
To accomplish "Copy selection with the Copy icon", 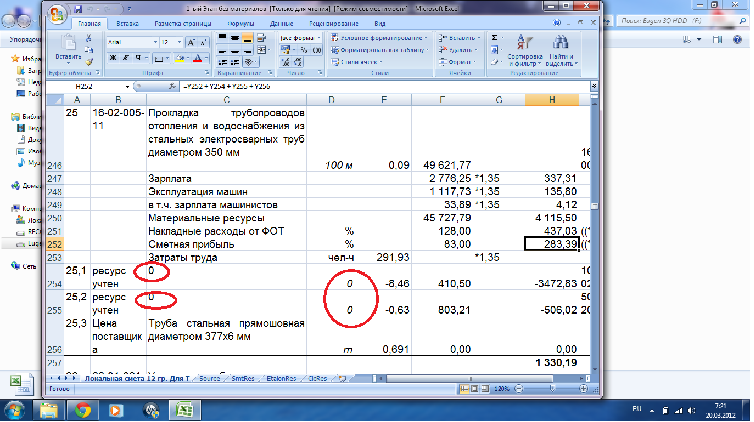I will pyautogui.click(x=89, y=50).
